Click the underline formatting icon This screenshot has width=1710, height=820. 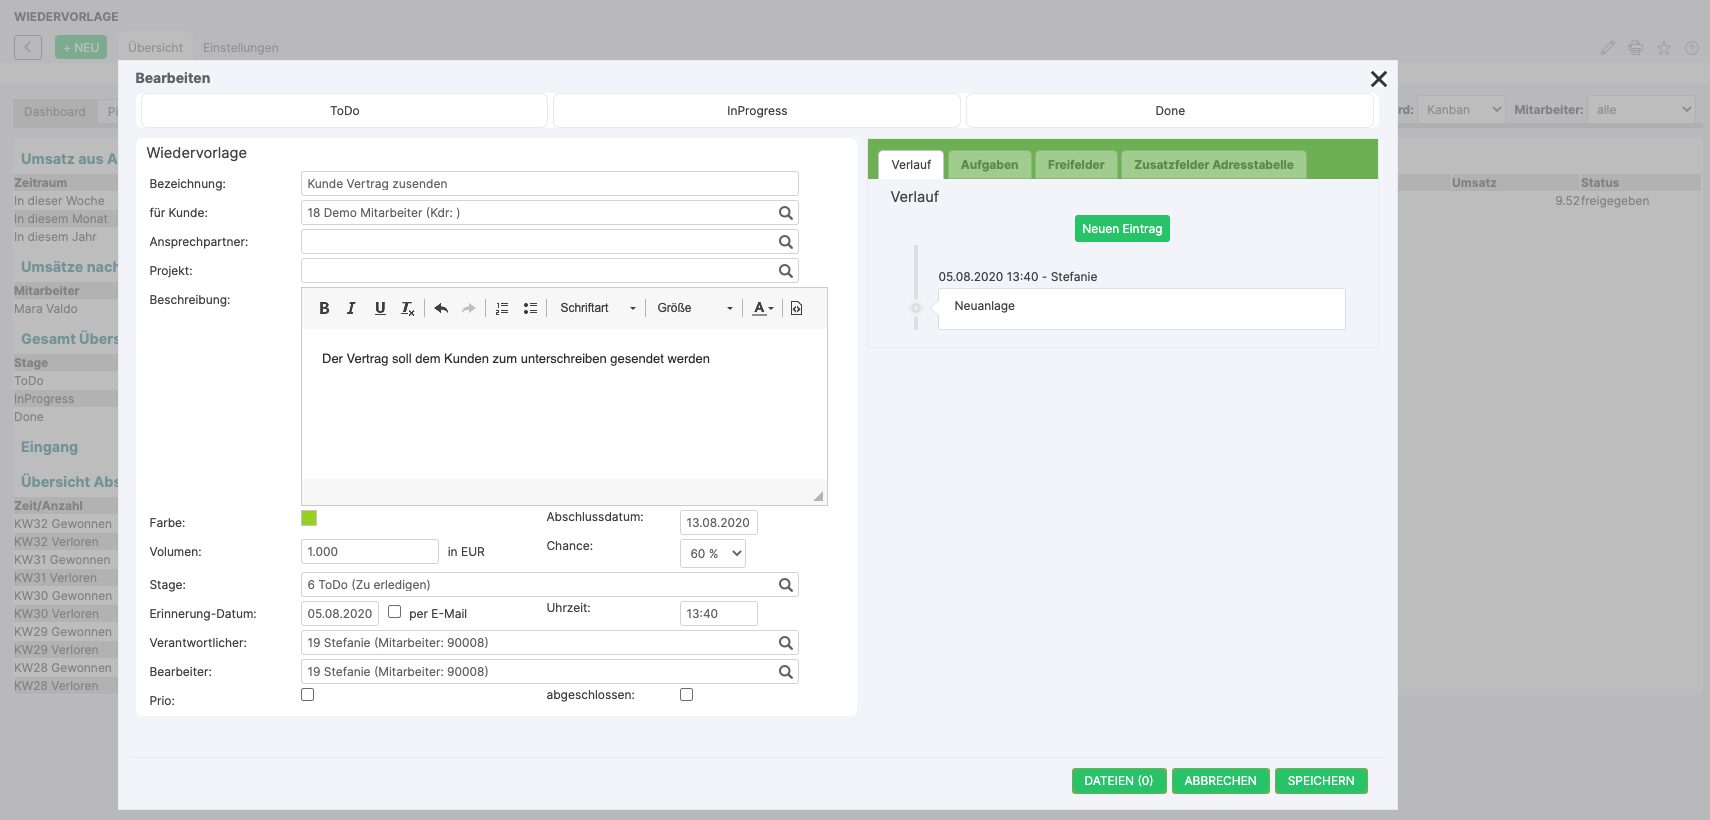click(380, 308)
